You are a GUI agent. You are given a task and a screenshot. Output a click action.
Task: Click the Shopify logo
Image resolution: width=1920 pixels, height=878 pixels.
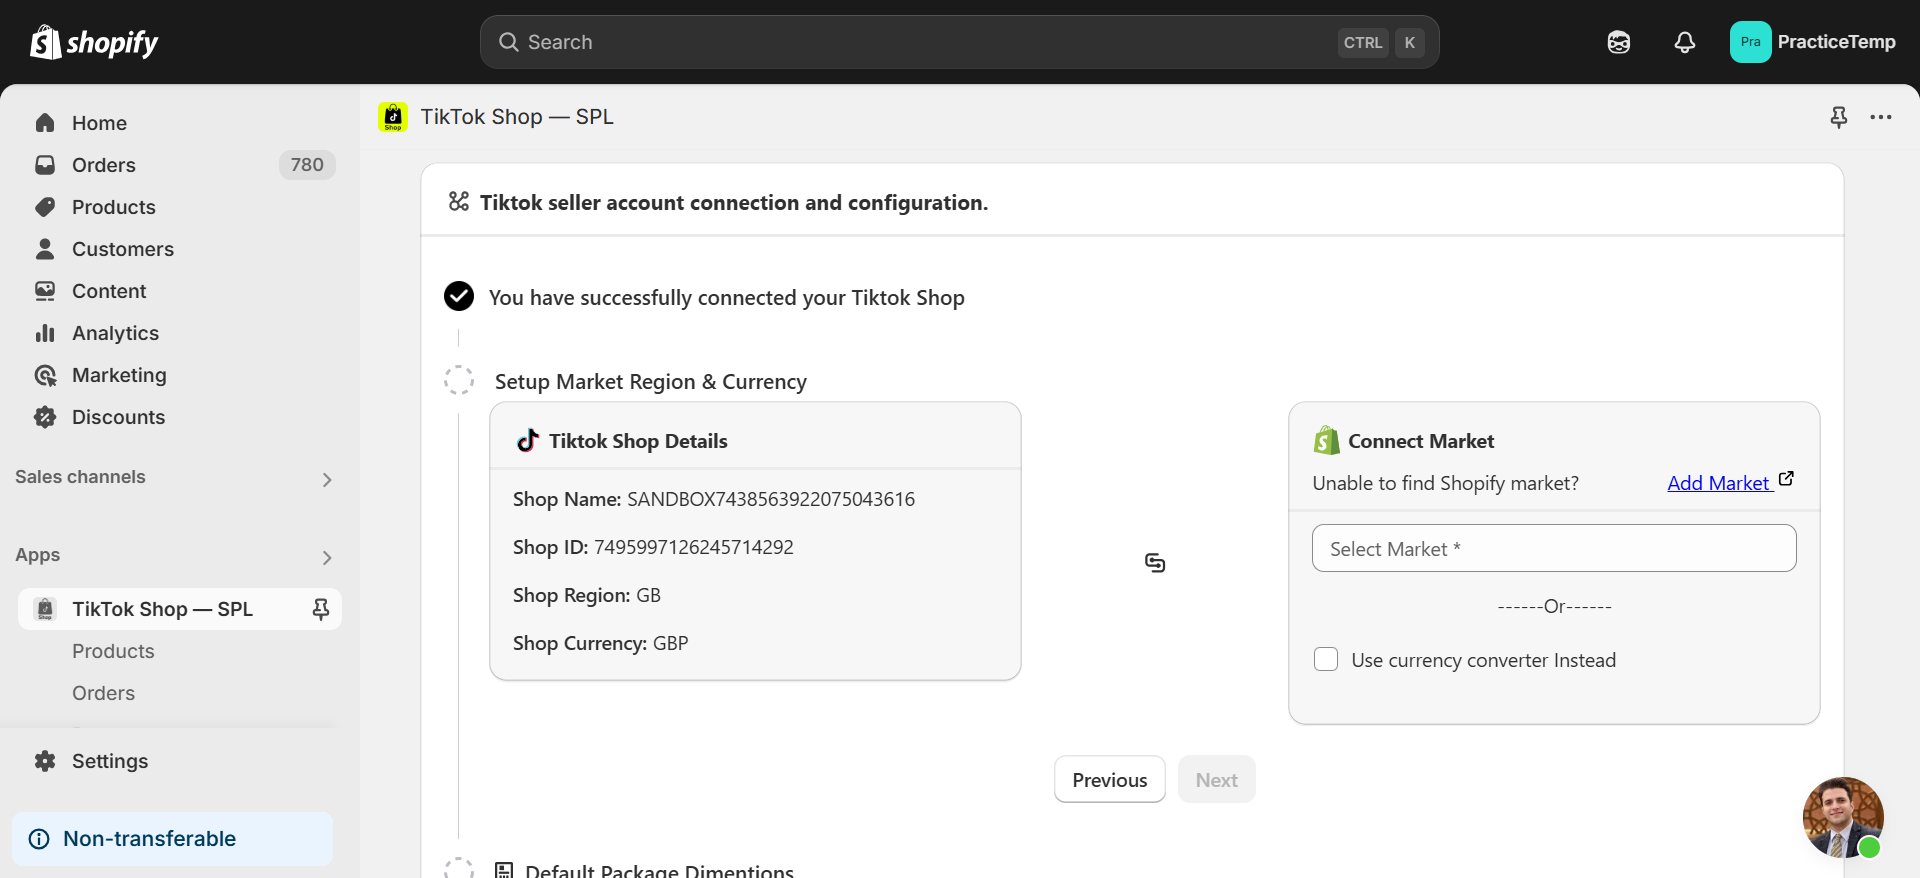94,42
